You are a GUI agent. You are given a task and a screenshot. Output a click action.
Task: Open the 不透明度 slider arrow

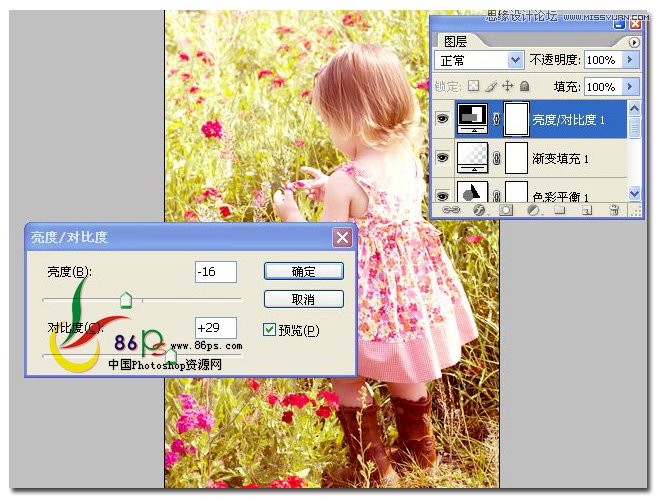630,60
